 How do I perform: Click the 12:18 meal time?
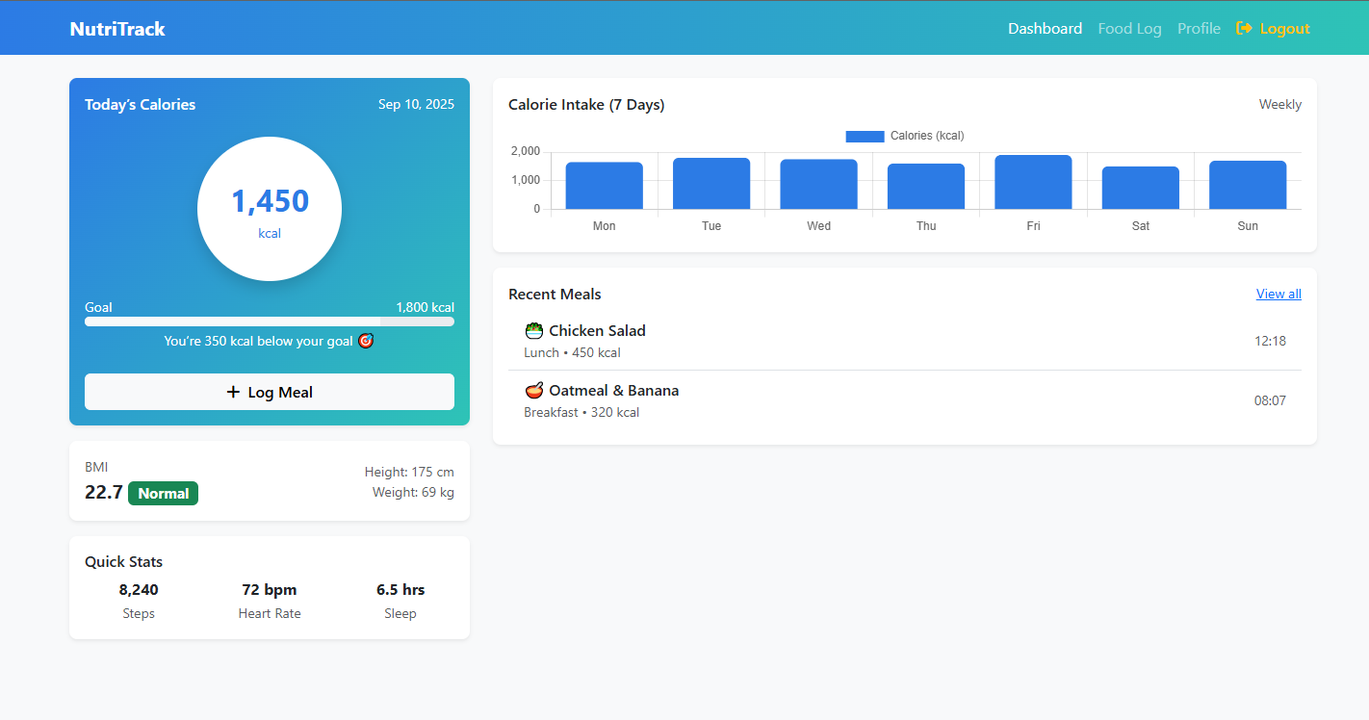click(1270, 341)
